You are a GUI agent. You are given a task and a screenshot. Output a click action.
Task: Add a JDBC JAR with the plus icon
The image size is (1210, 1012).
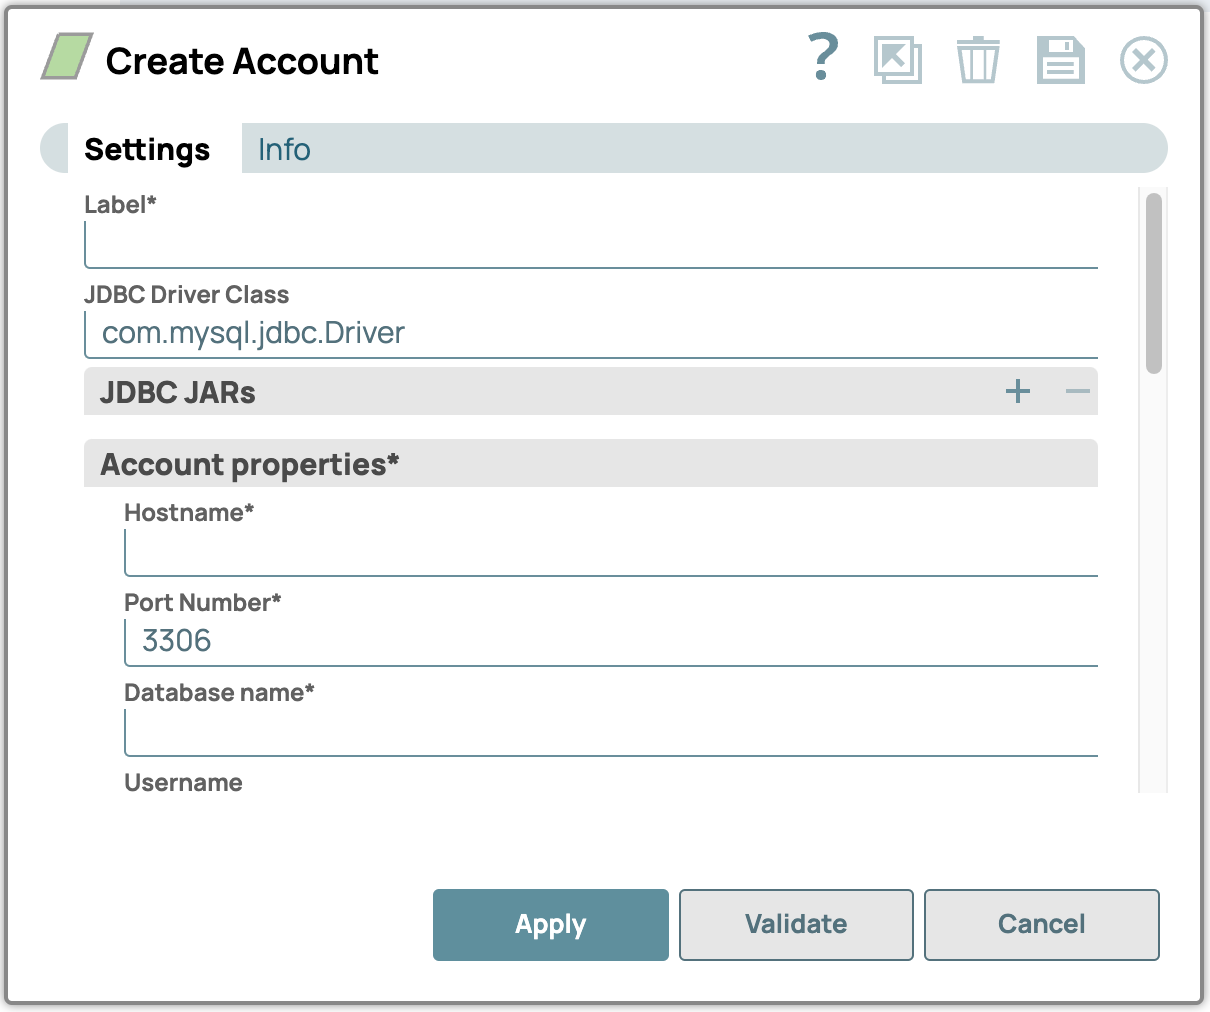click(1017, 391)
